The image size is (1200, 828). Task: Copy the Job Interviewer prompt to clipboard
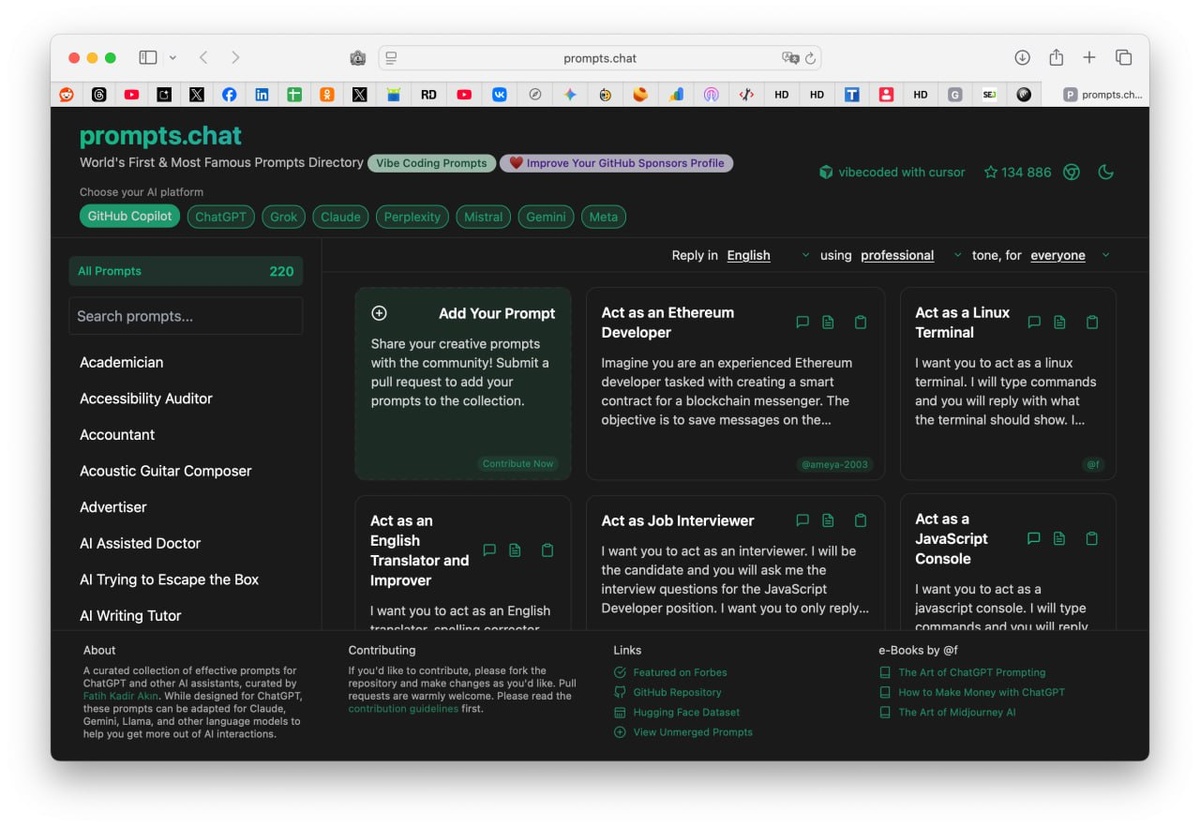coord(860,520)
